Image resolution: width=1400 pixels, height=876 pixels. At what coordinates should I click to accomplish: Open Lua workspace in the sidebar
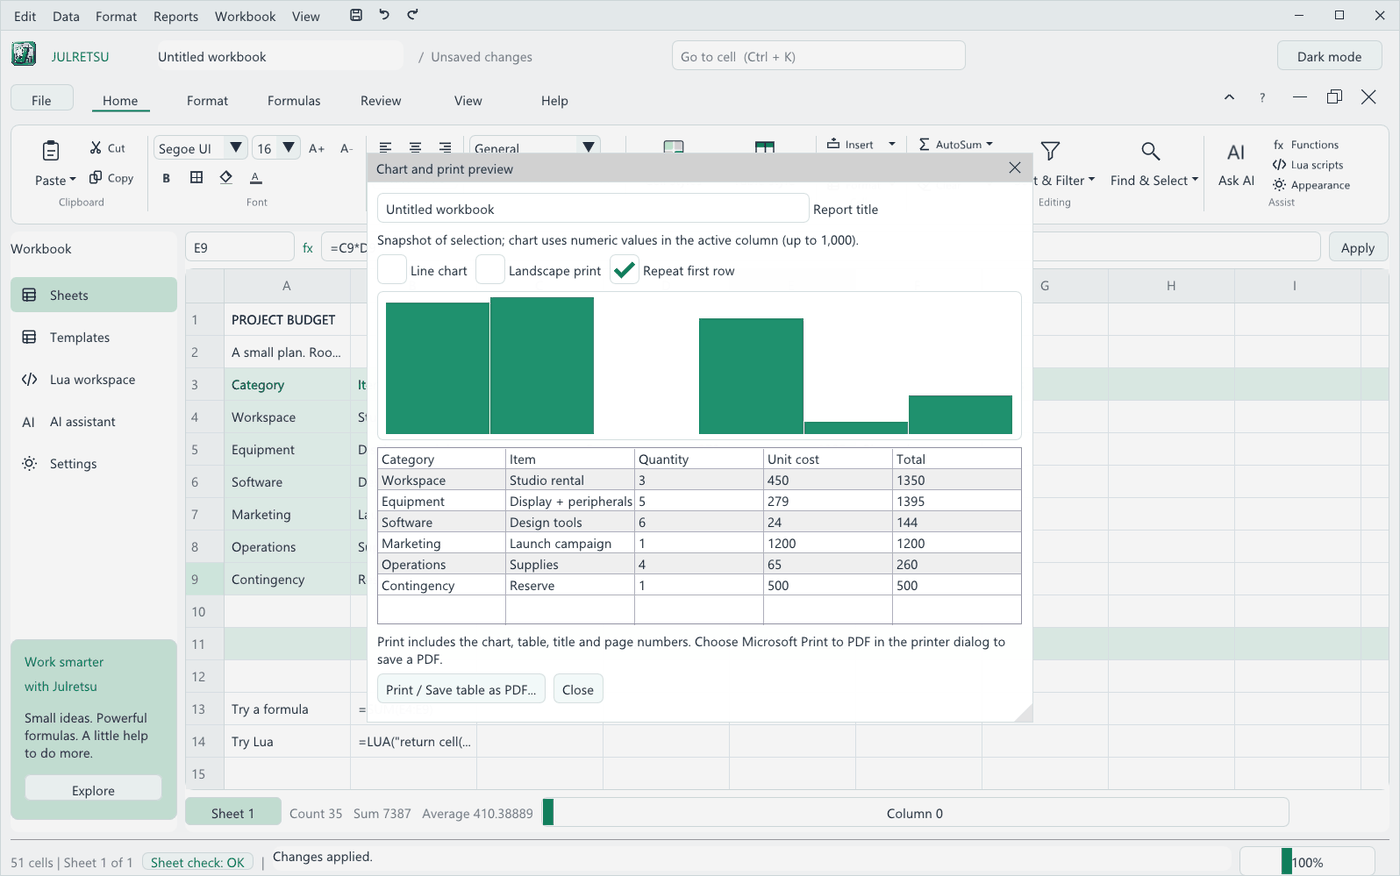tap(94, 380)
